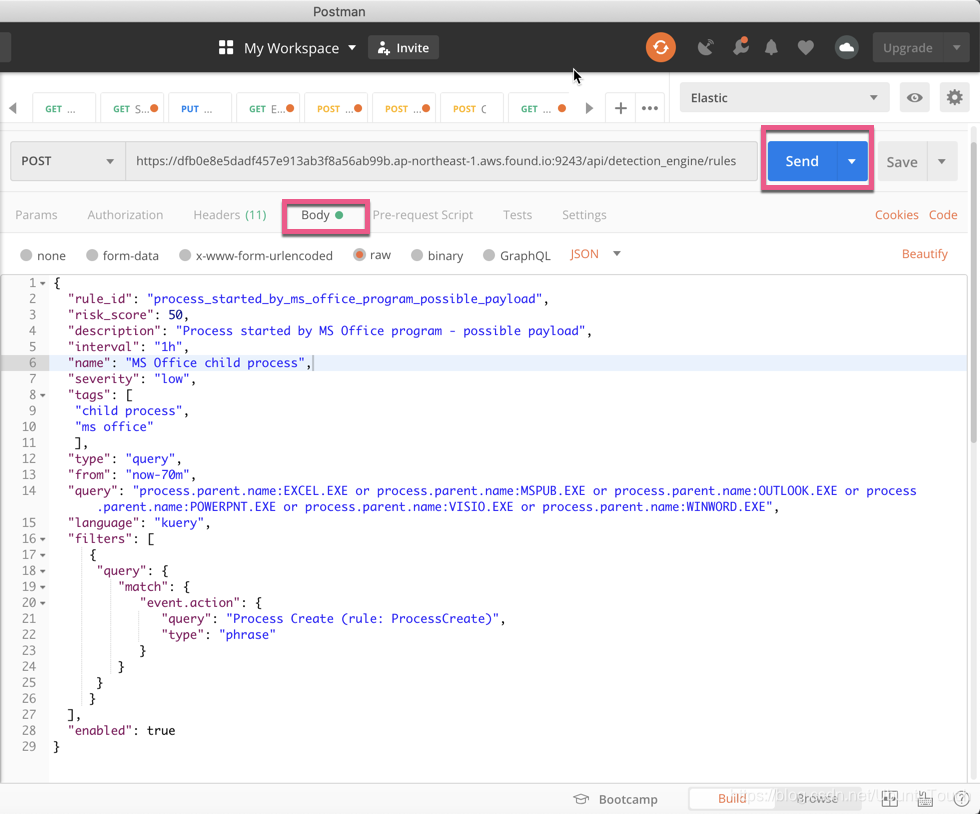Open Bootcamp from the status bar
980x814 pixels.
616,799
